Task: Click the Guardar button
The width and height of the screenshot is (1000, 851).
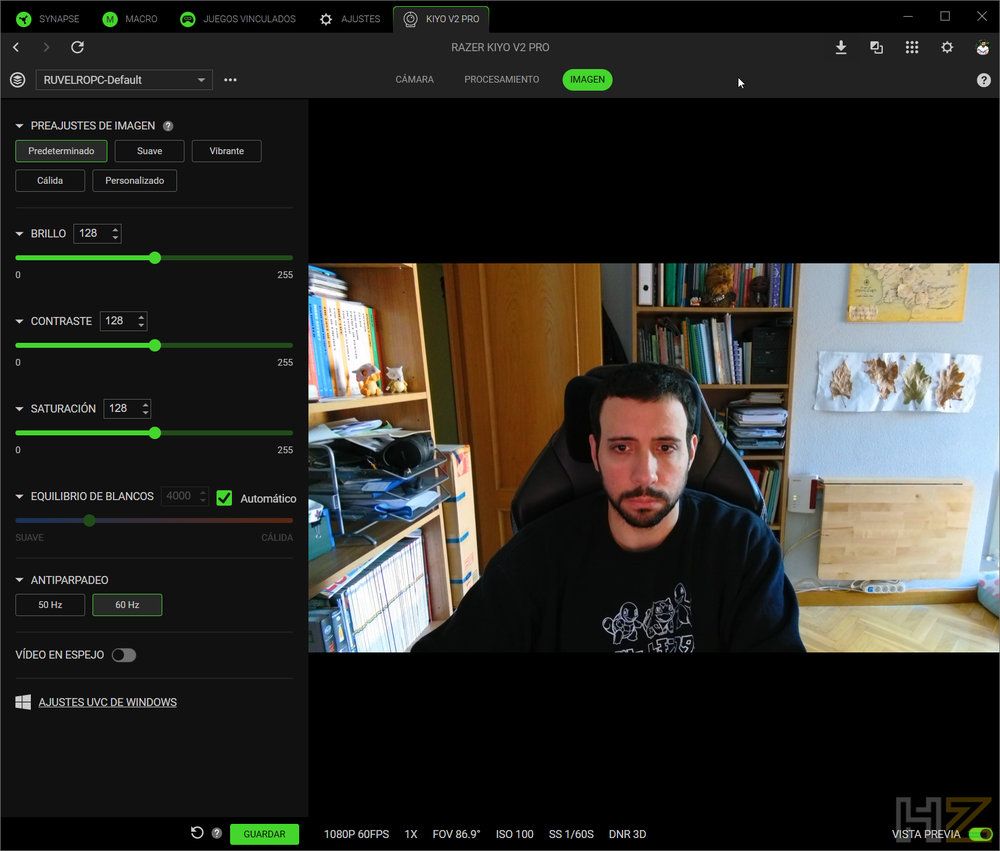Action: tap(264, 834)
